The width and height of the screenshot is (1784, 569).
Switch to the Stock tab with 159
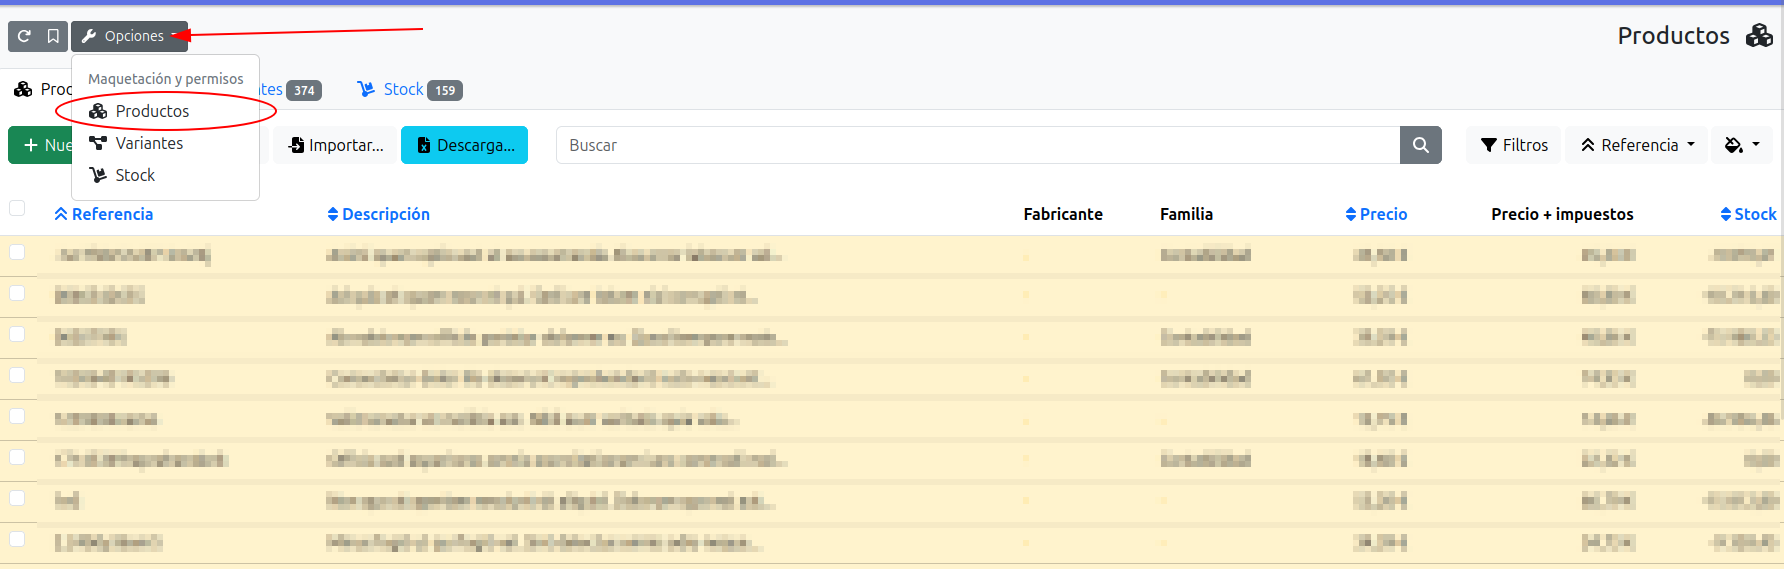click(x=410, y=90)
